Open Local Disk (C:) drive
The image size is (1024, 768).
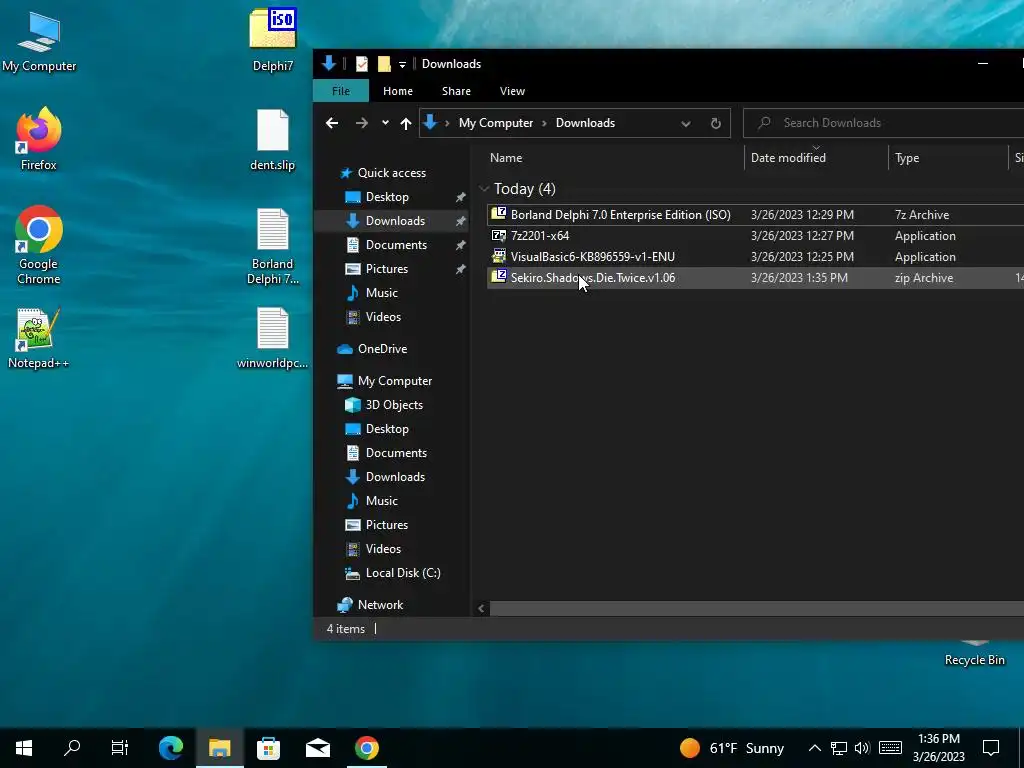[402, 573]
